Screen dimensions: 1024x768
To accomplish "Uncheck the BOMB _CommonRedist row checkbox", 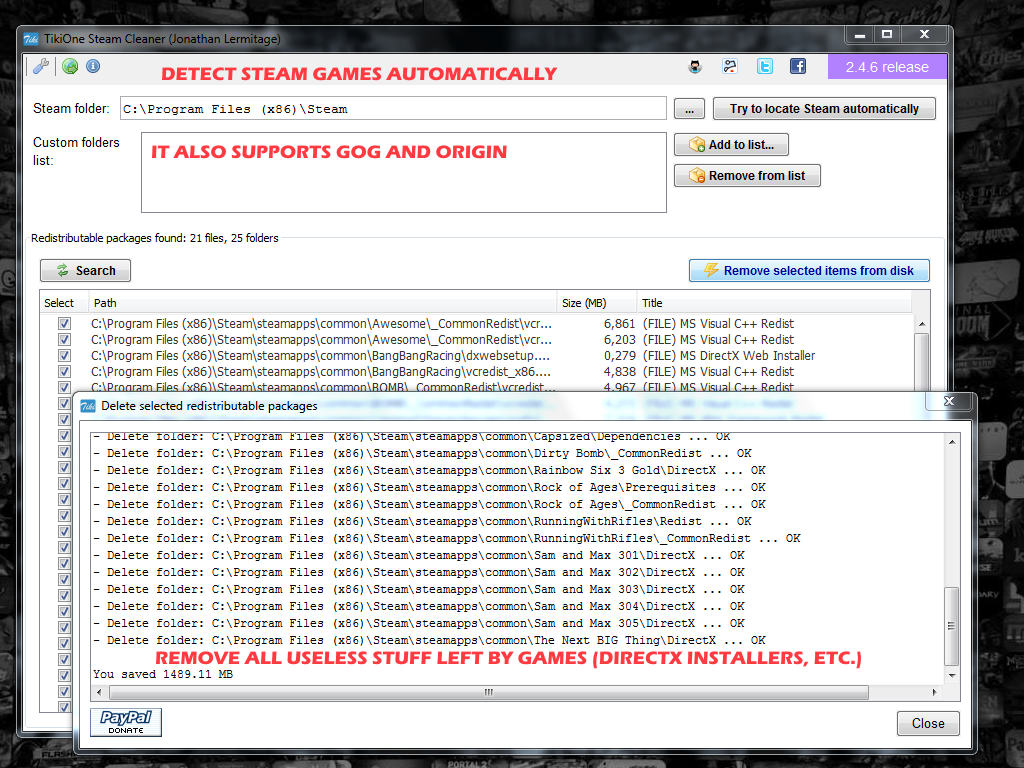I will [x=64, y=387].
